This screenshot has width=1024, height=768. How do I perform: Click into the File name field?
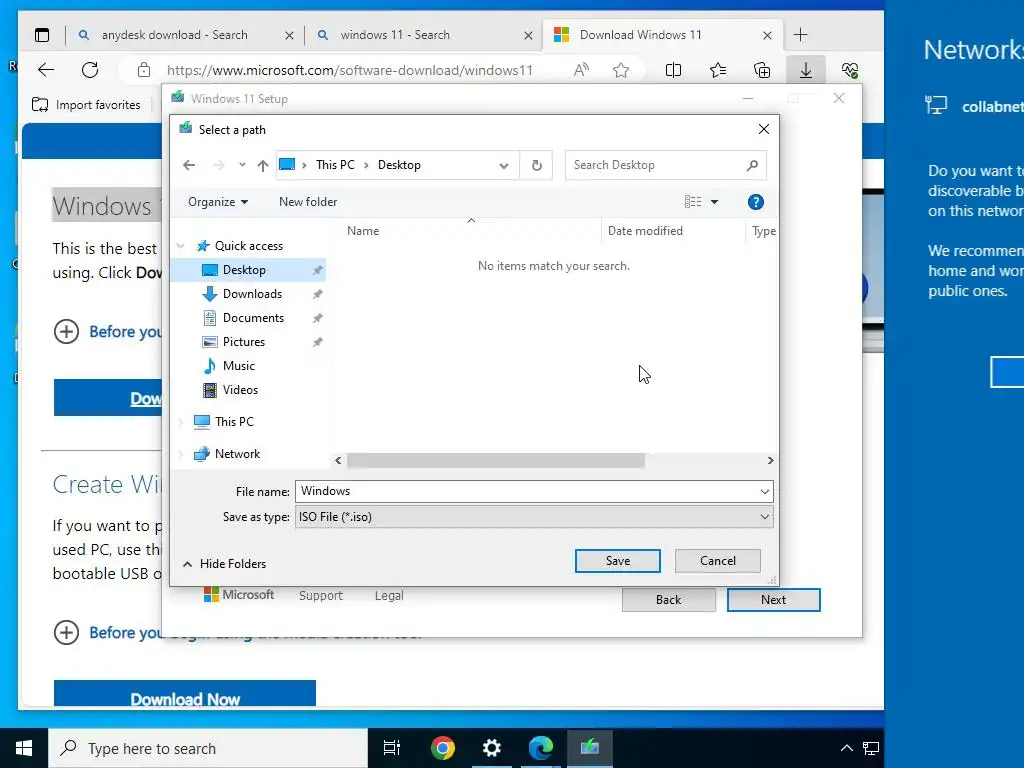point(527,491)
